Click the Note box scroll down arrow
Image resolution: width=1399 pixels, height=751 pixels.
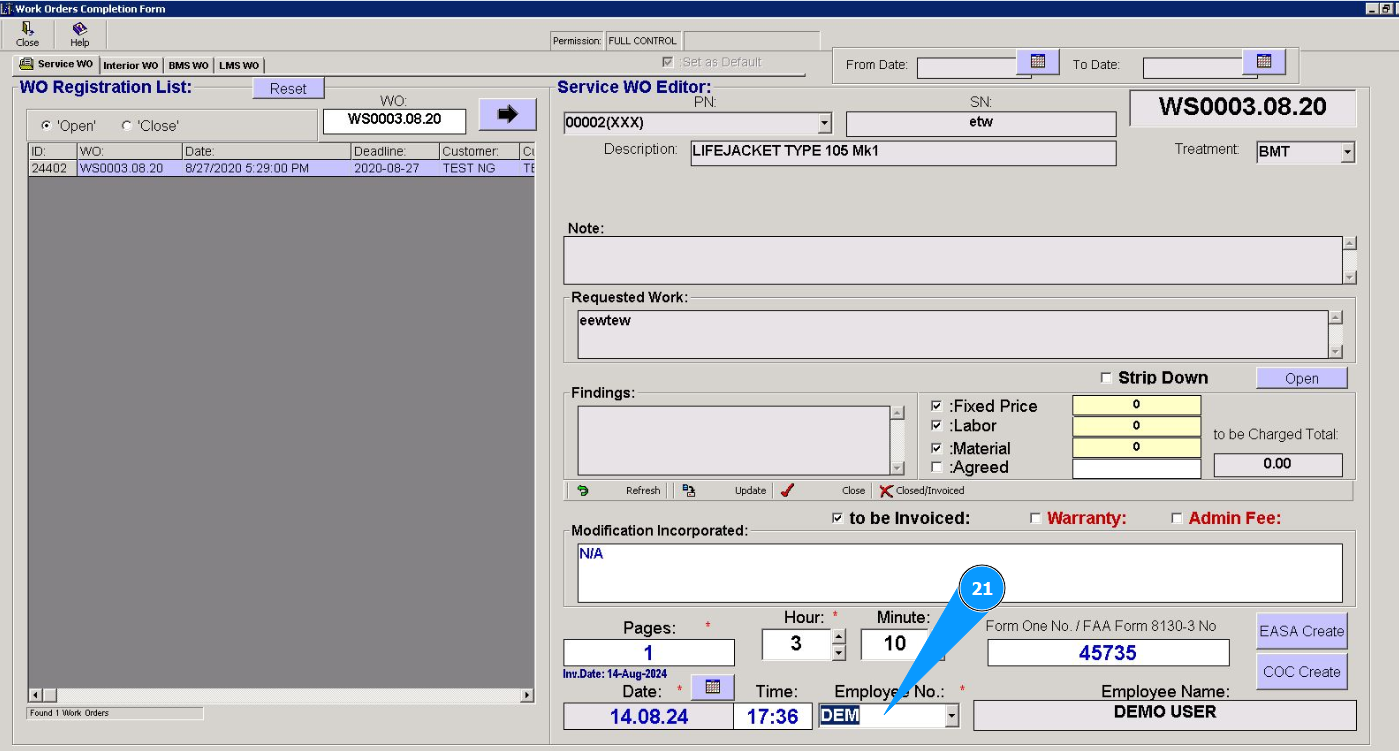point(1350,277)
